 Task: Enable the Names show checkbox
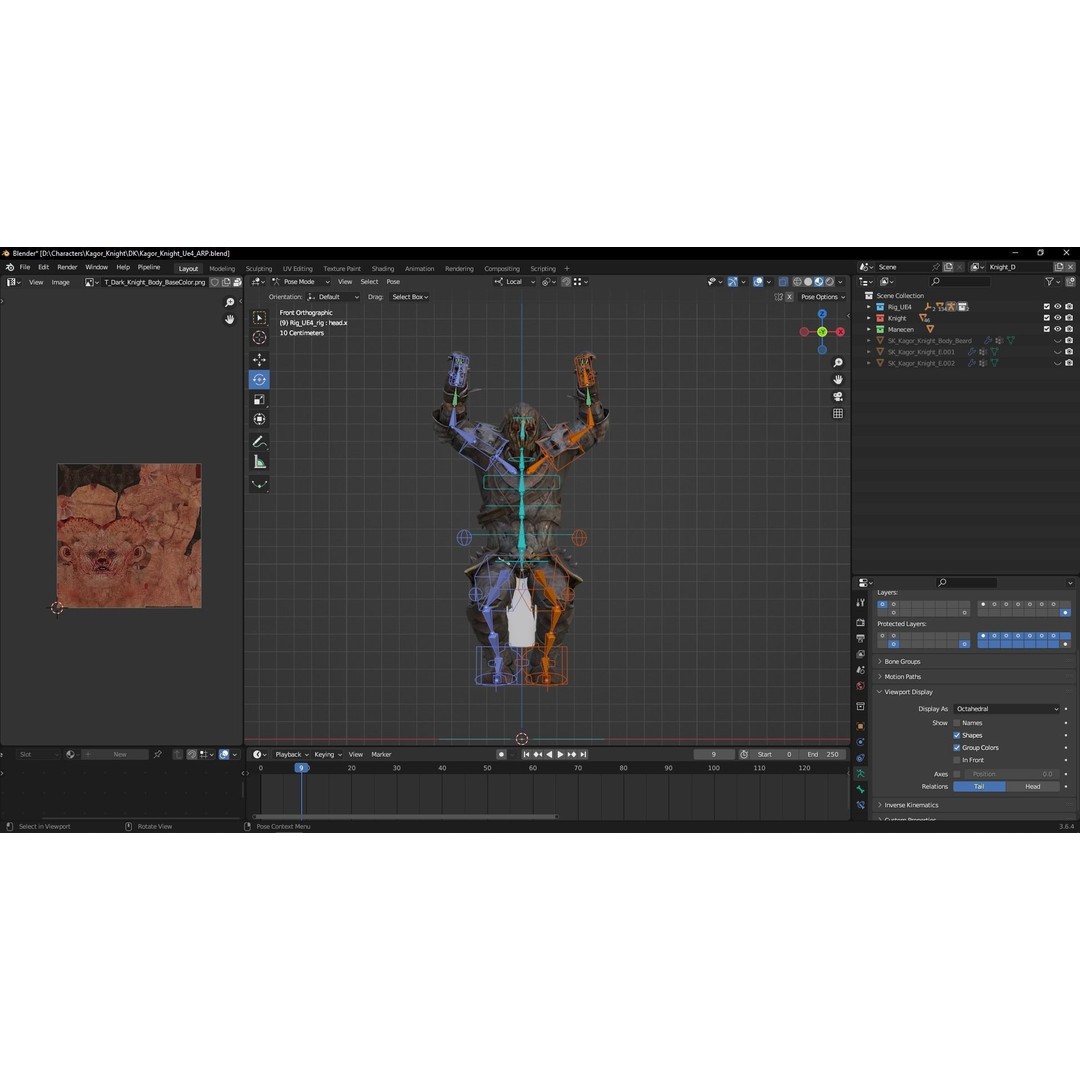pyautogui.click(x=957, y=723)
